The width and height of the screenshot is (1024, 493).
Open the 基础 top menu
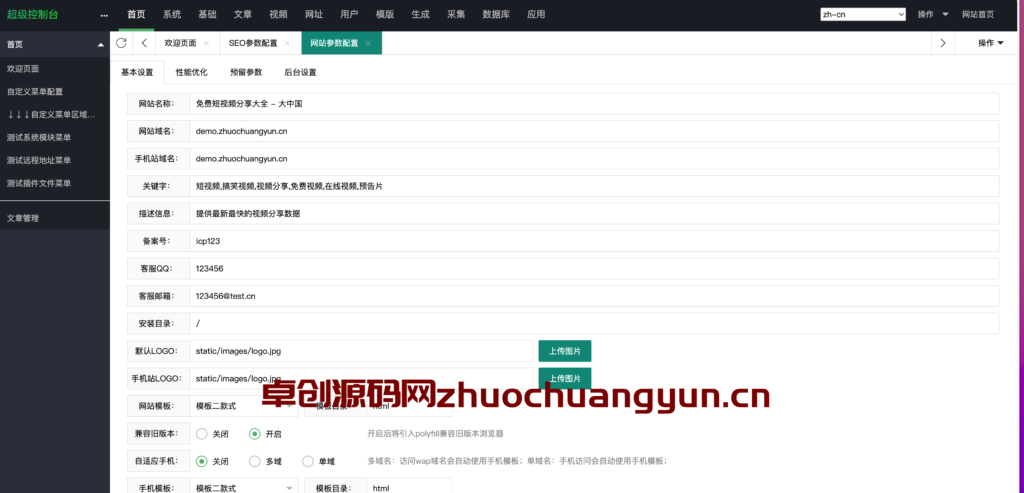pos(207,14)
